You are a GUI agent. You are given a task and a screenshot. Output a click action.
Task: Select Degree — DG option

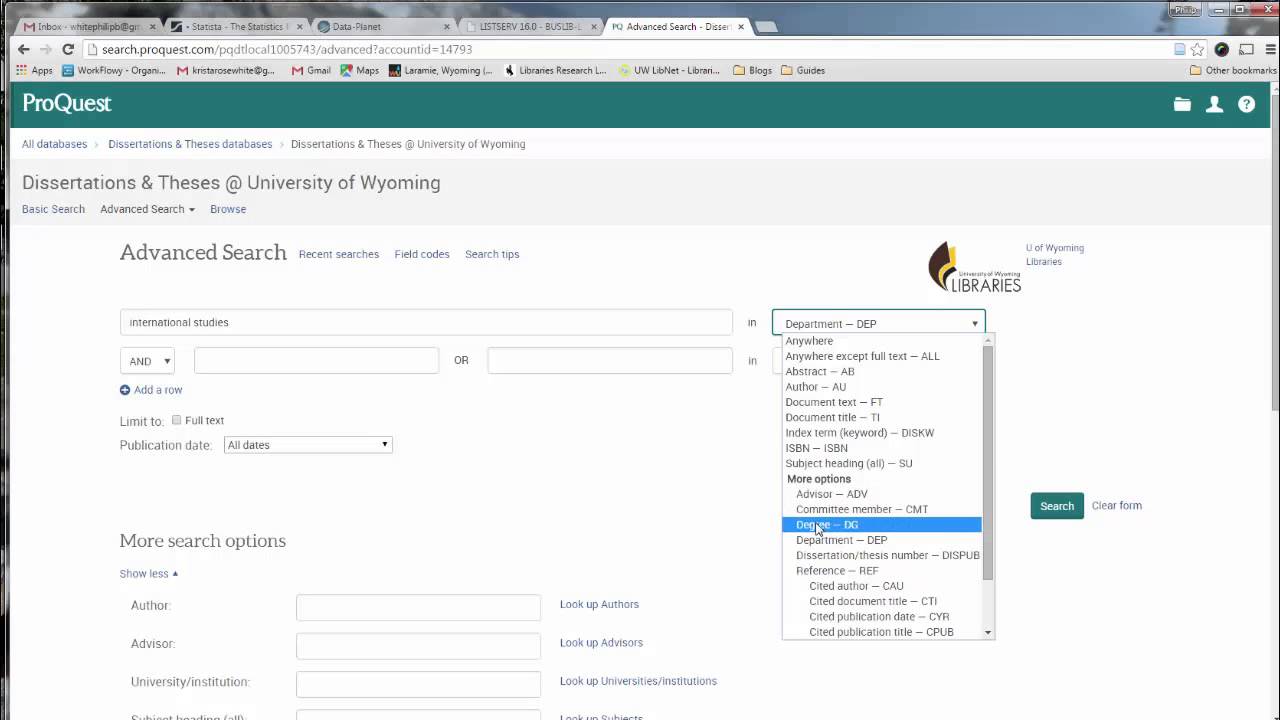click(x=881, y=525)
